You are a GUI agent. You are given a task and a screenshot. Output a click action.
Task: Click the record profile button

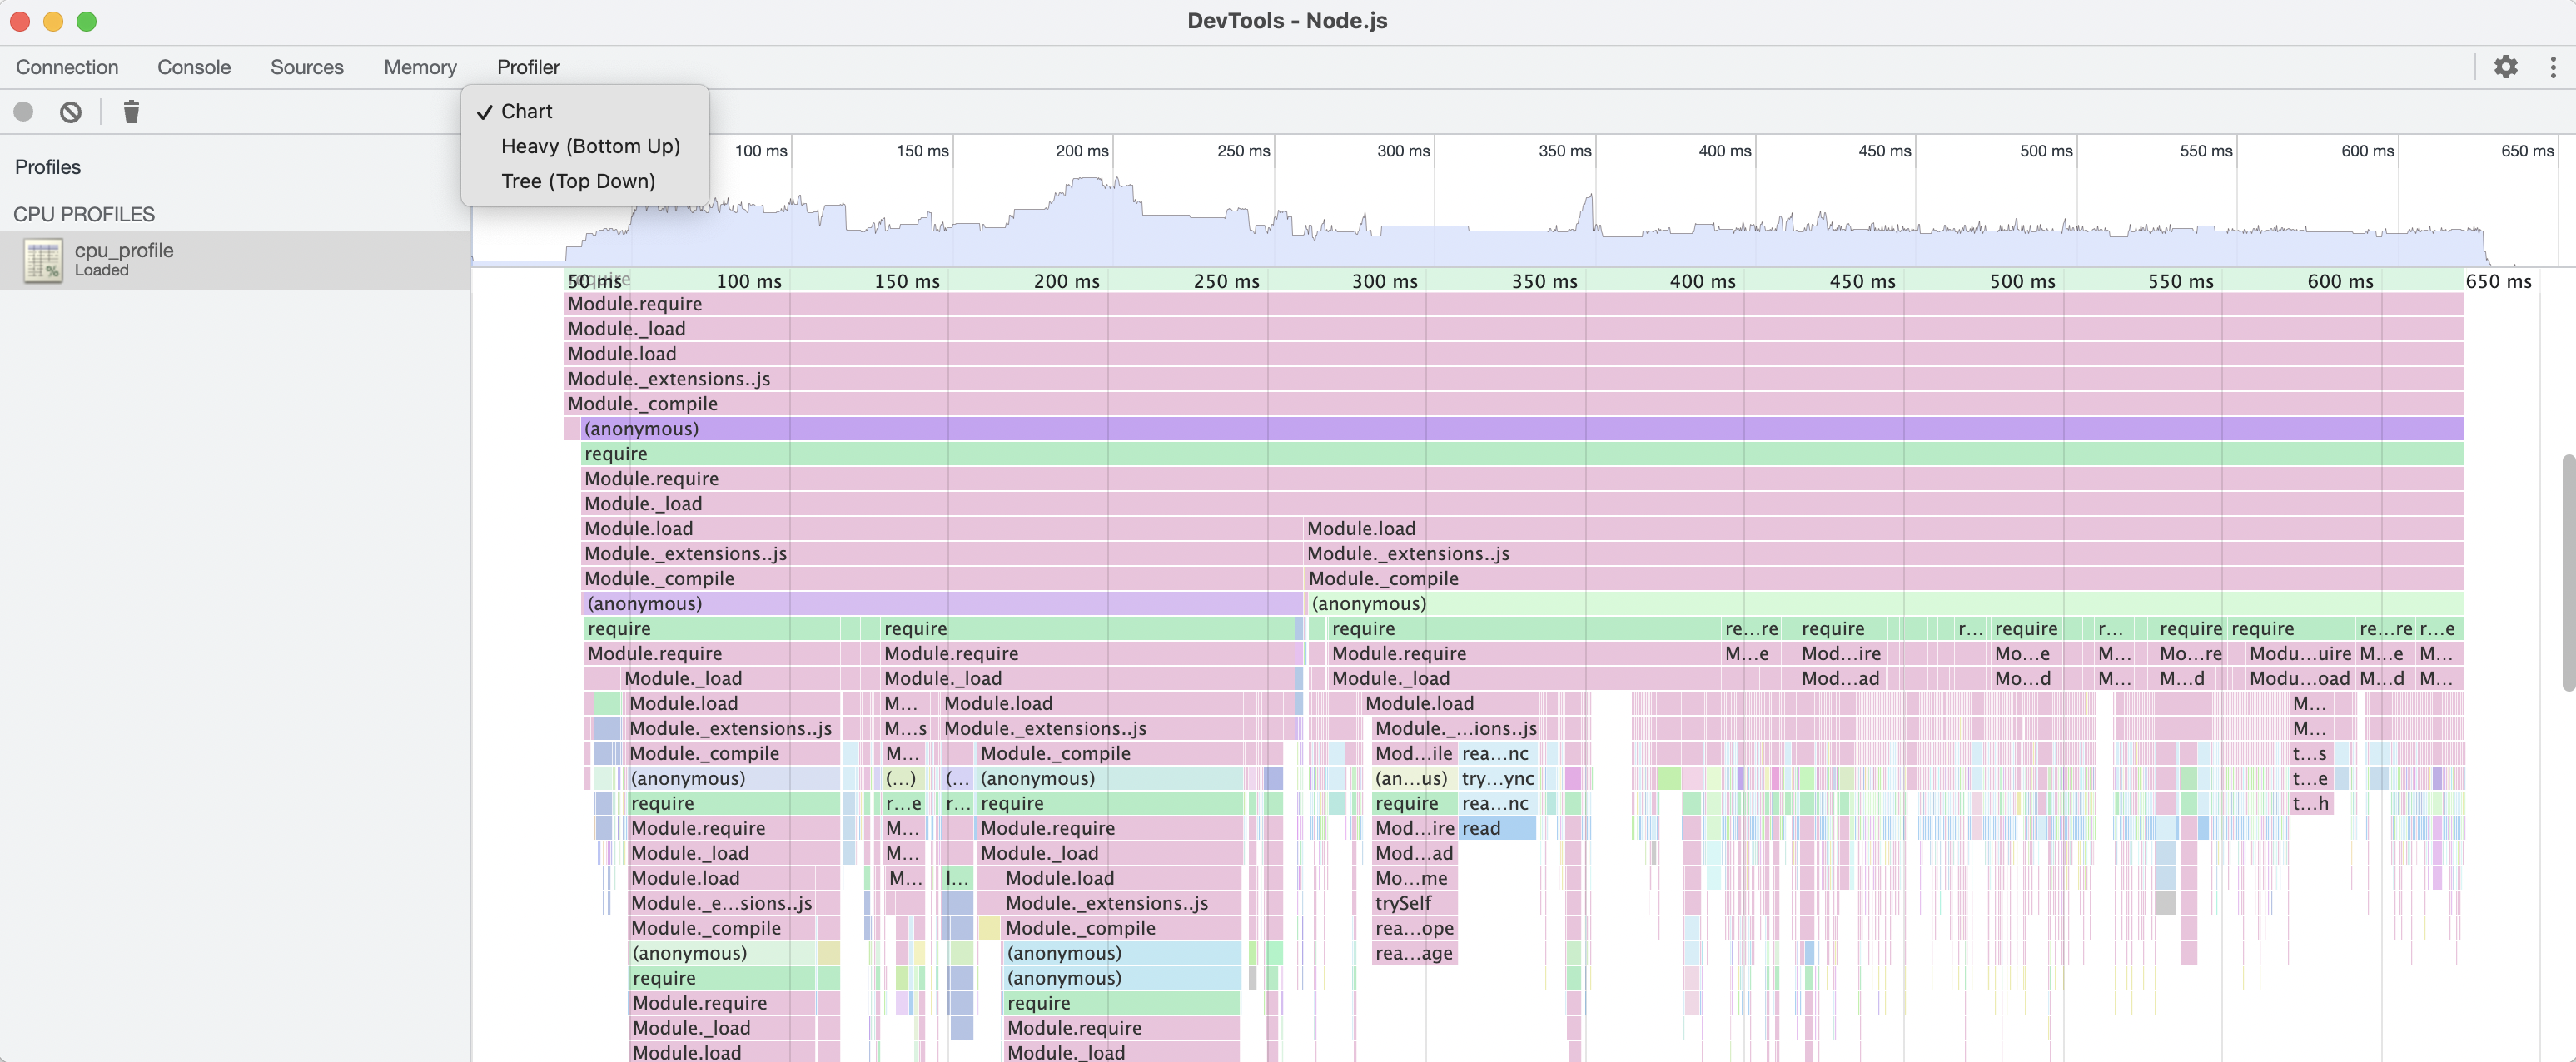tap(23, 112)
